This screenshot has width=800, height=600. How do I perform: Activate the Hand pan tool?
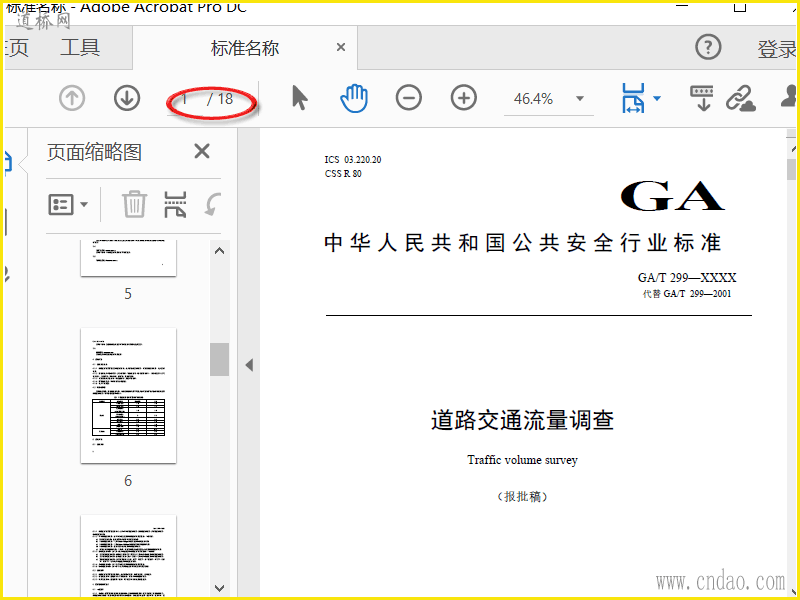pos(354,98)
